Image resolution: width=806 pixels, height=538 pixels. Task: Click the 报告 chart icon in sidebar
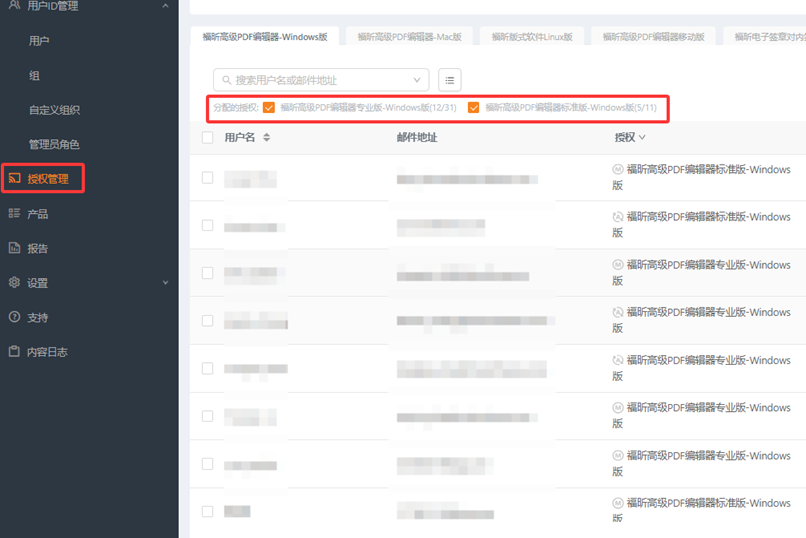click(x=14, y=248)
